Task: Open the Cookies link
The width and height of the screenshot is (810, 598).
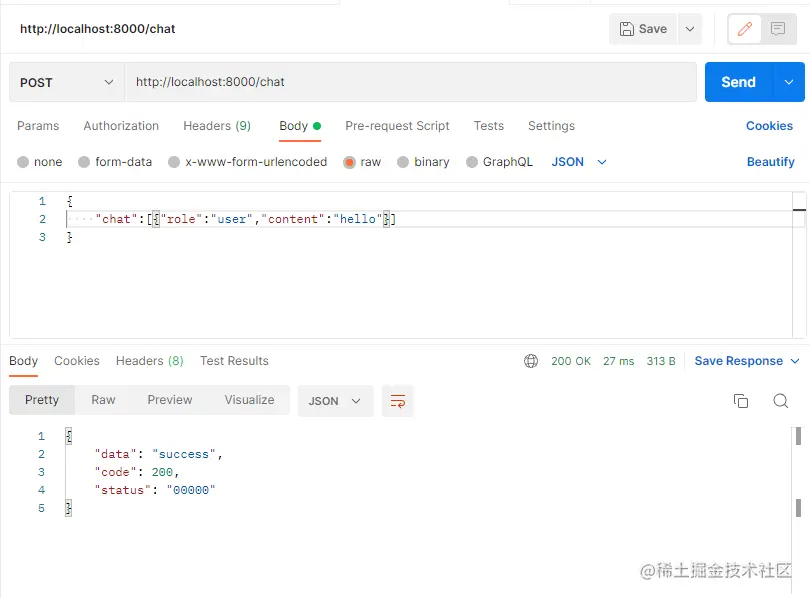Action: (x=769, y=126)
